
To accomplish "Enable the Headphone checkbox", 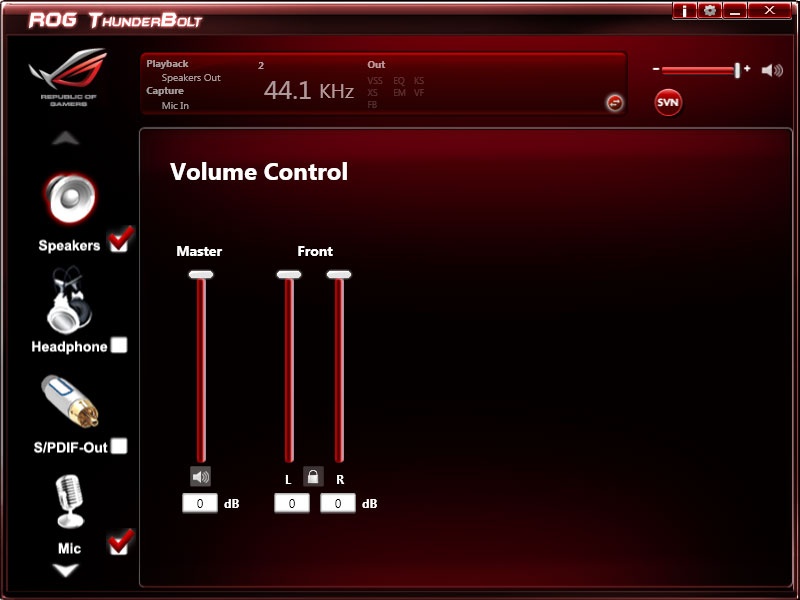I will (x=119, y=345).
